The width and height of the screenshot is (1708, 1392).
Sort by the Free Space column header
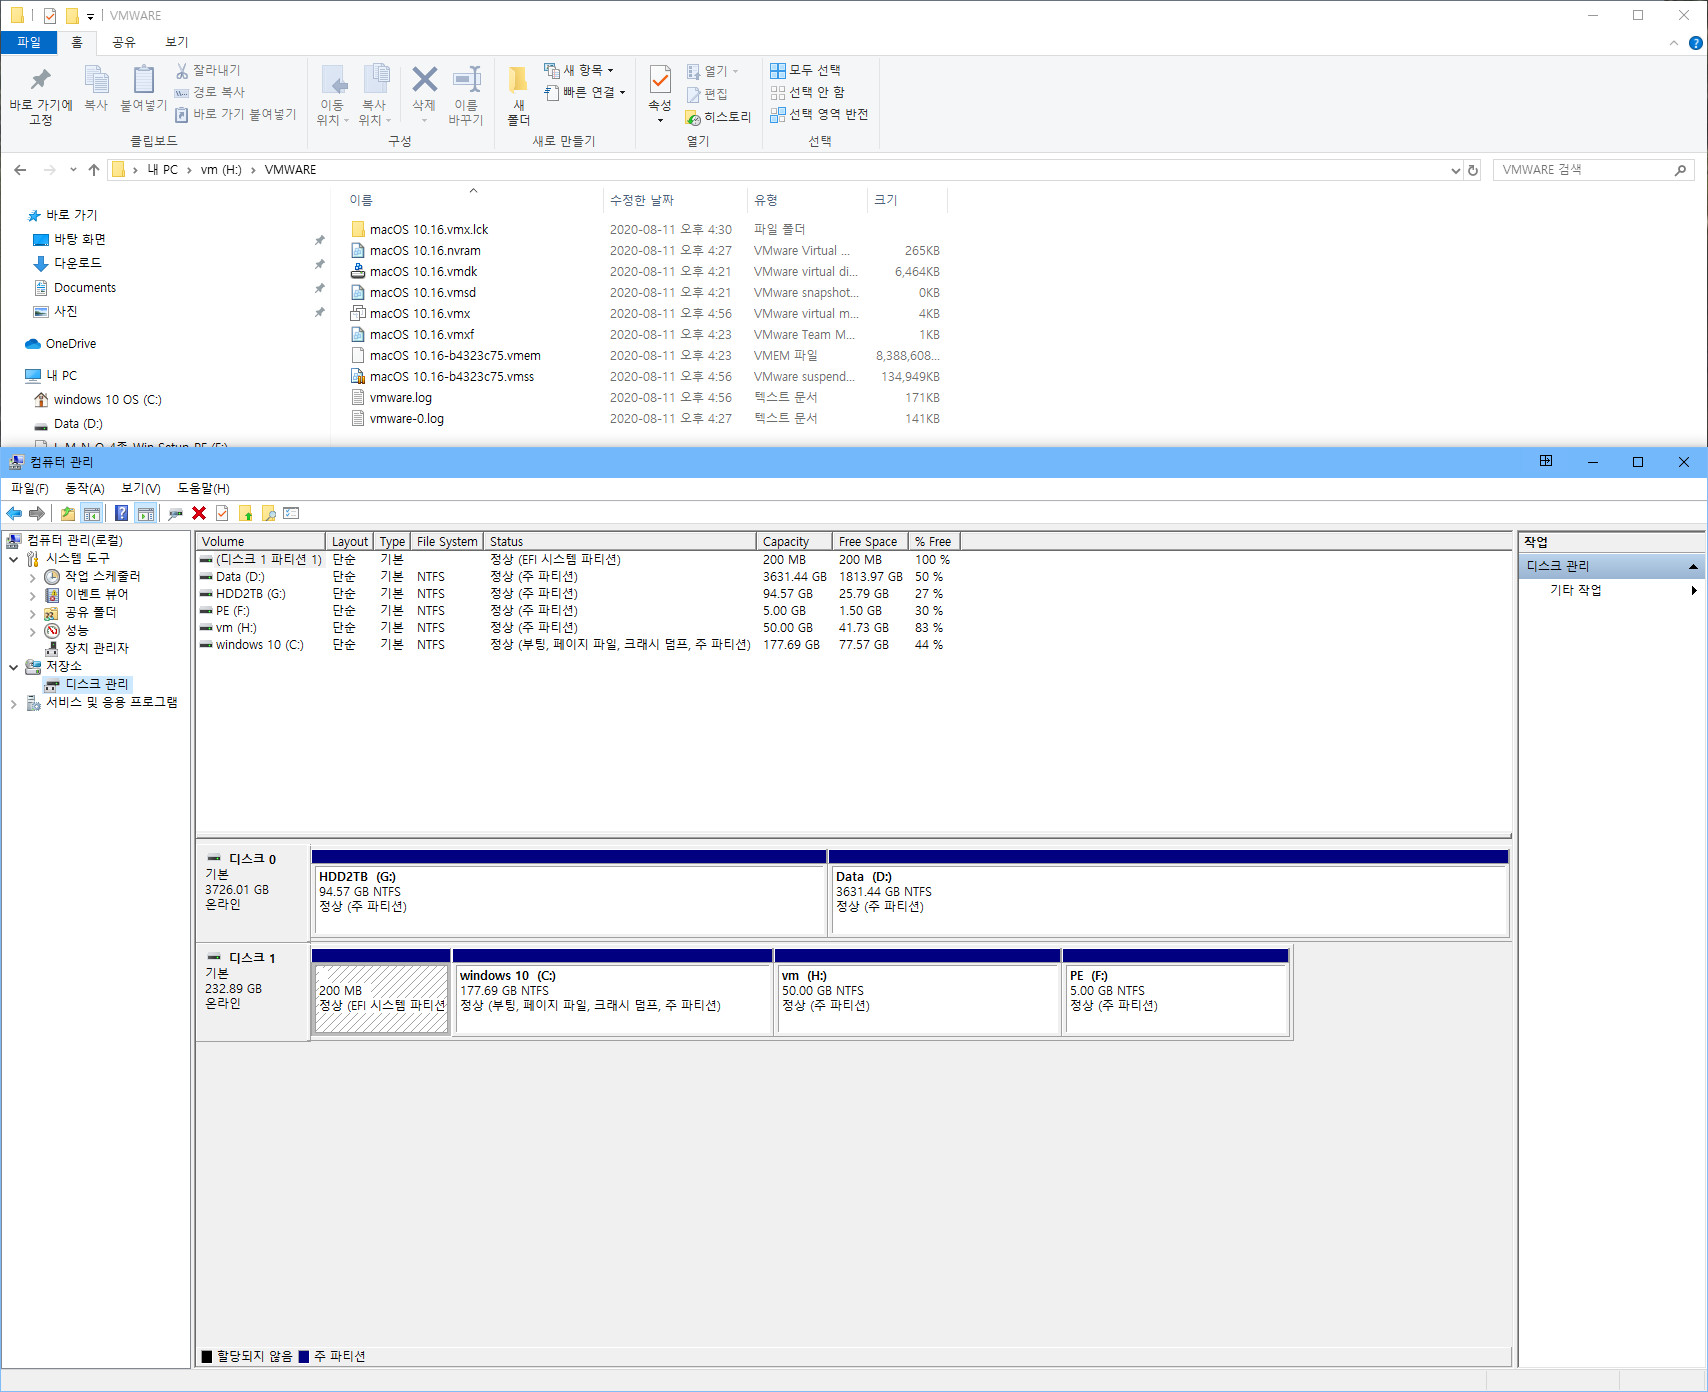(x=870, y=542)
